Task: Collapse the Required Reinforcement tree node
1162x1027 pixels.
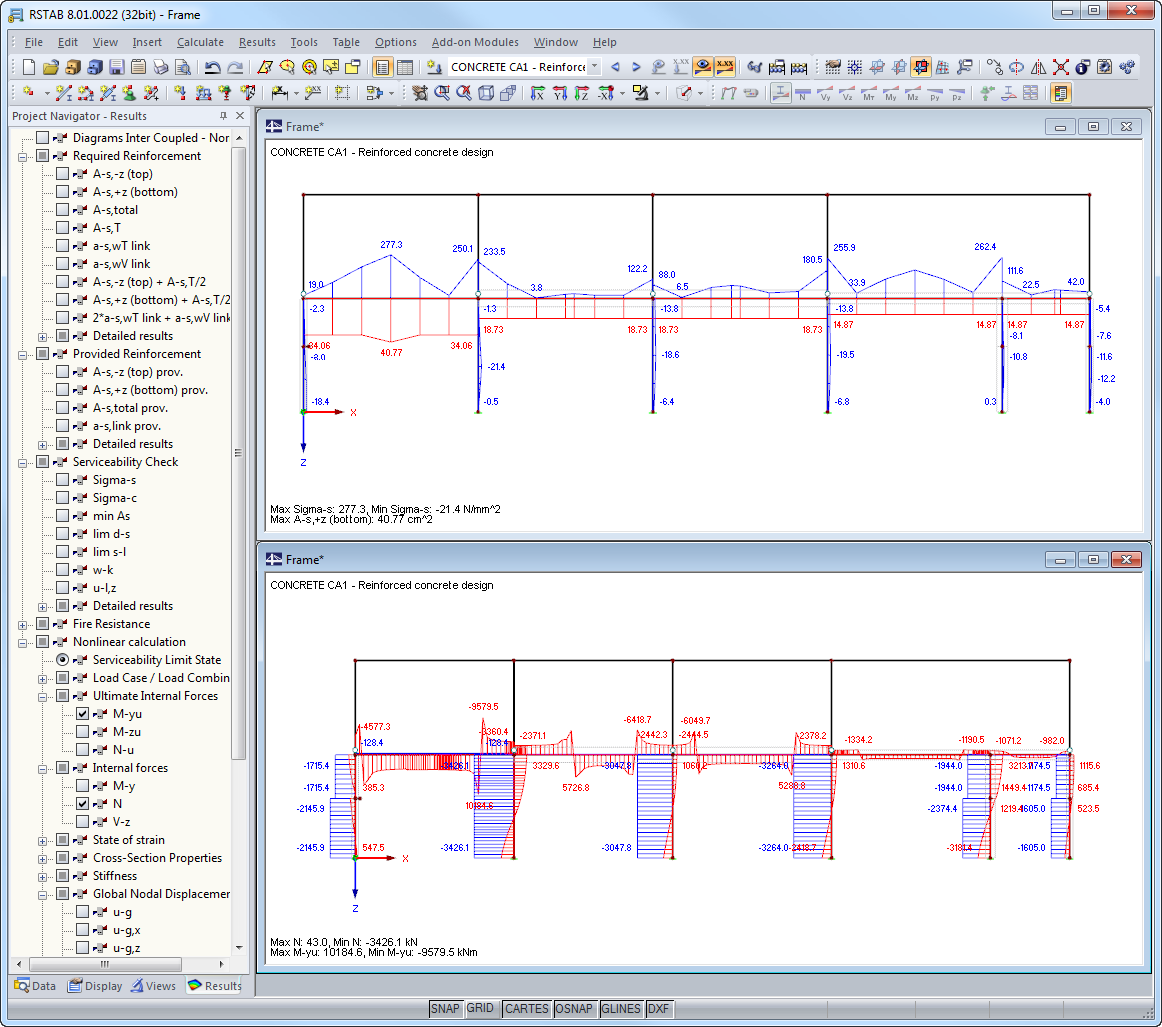Action: [22, 156]
